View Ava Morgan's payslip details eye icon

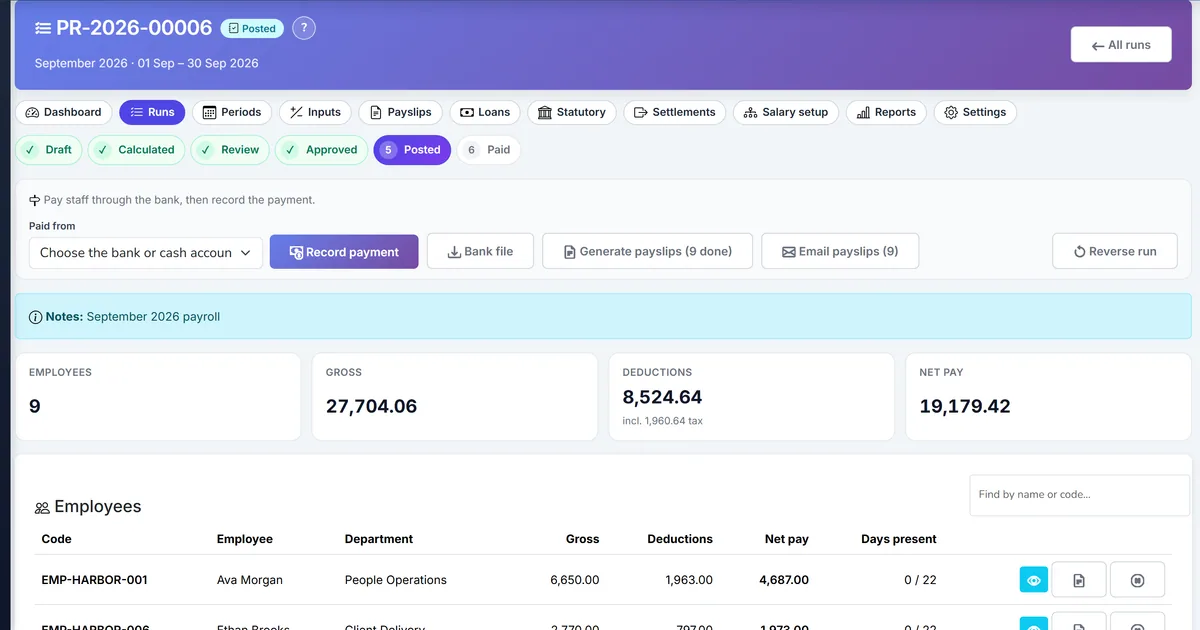point(1034,580)
